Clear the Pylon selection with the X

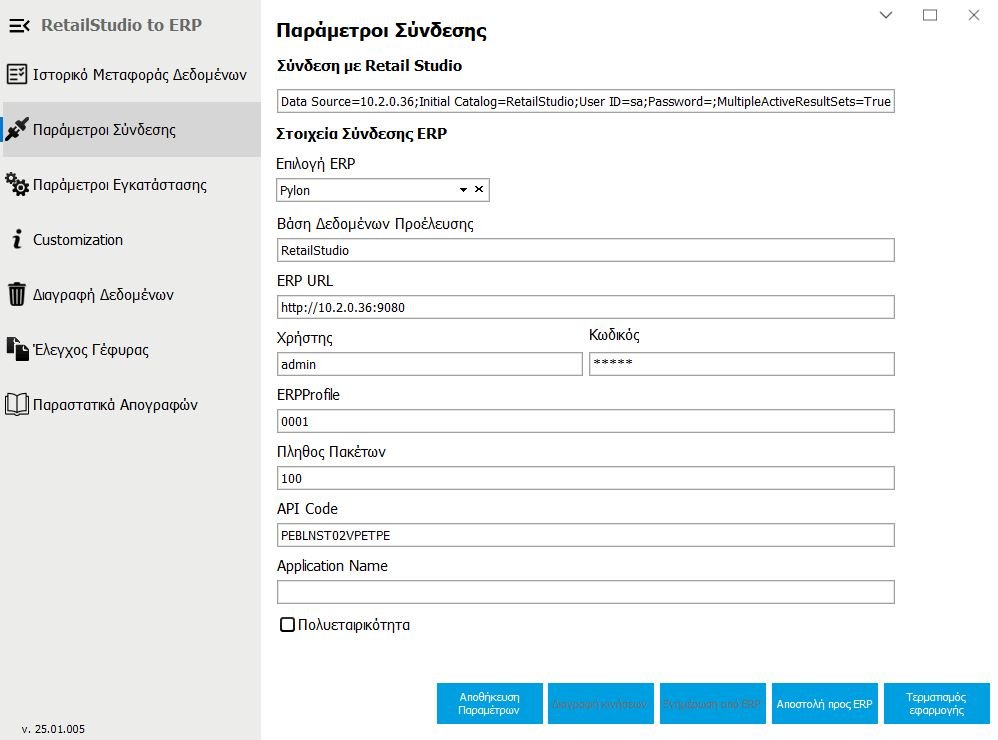(x=479, y=190)
